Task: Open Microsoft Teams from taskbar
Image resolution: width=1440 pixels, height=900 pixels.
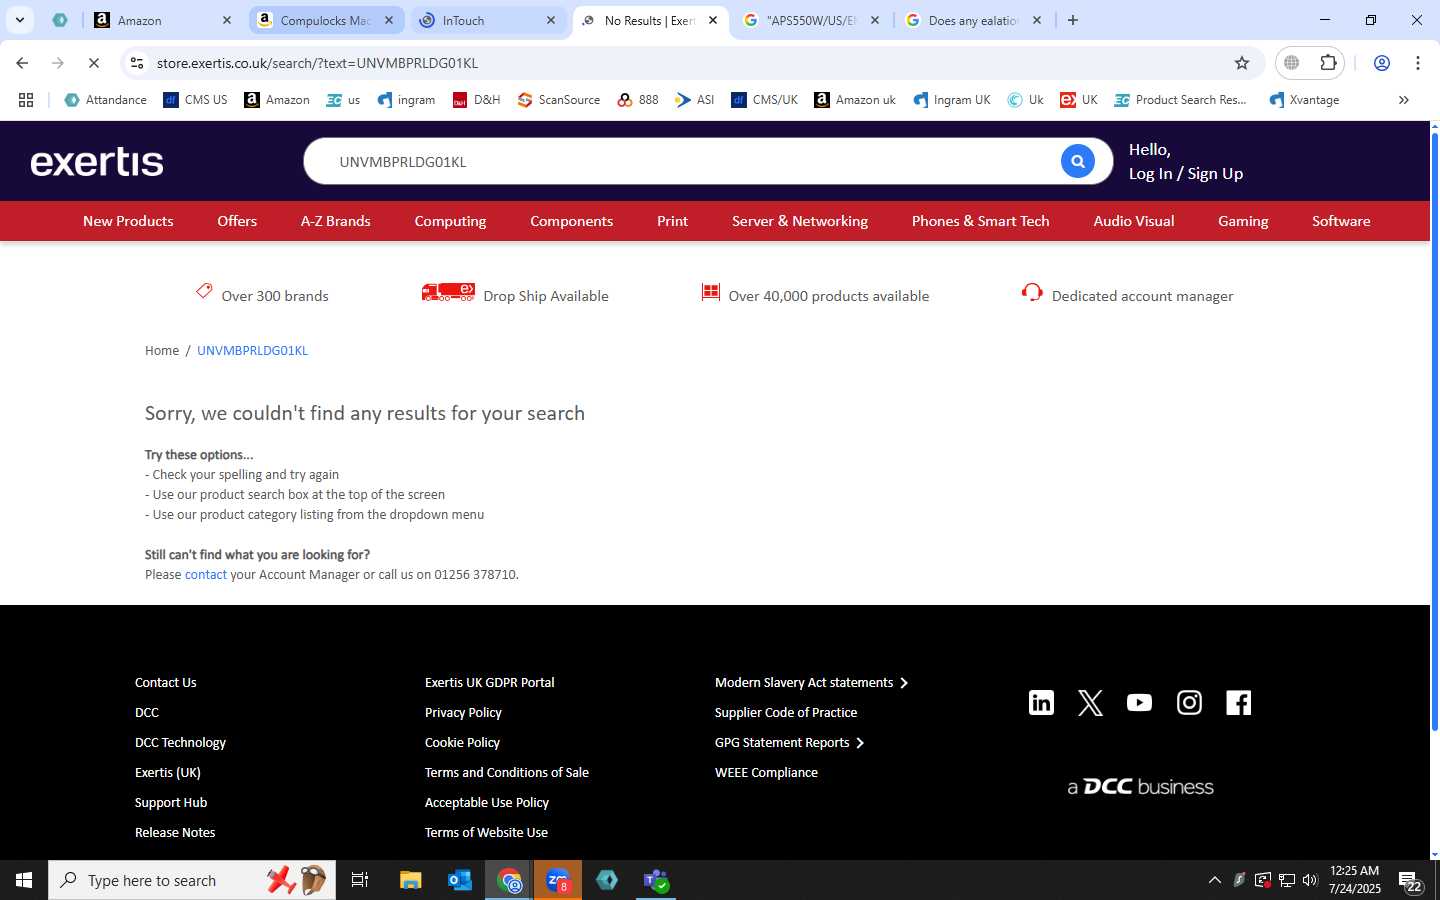Action: [x=656, y=880]
